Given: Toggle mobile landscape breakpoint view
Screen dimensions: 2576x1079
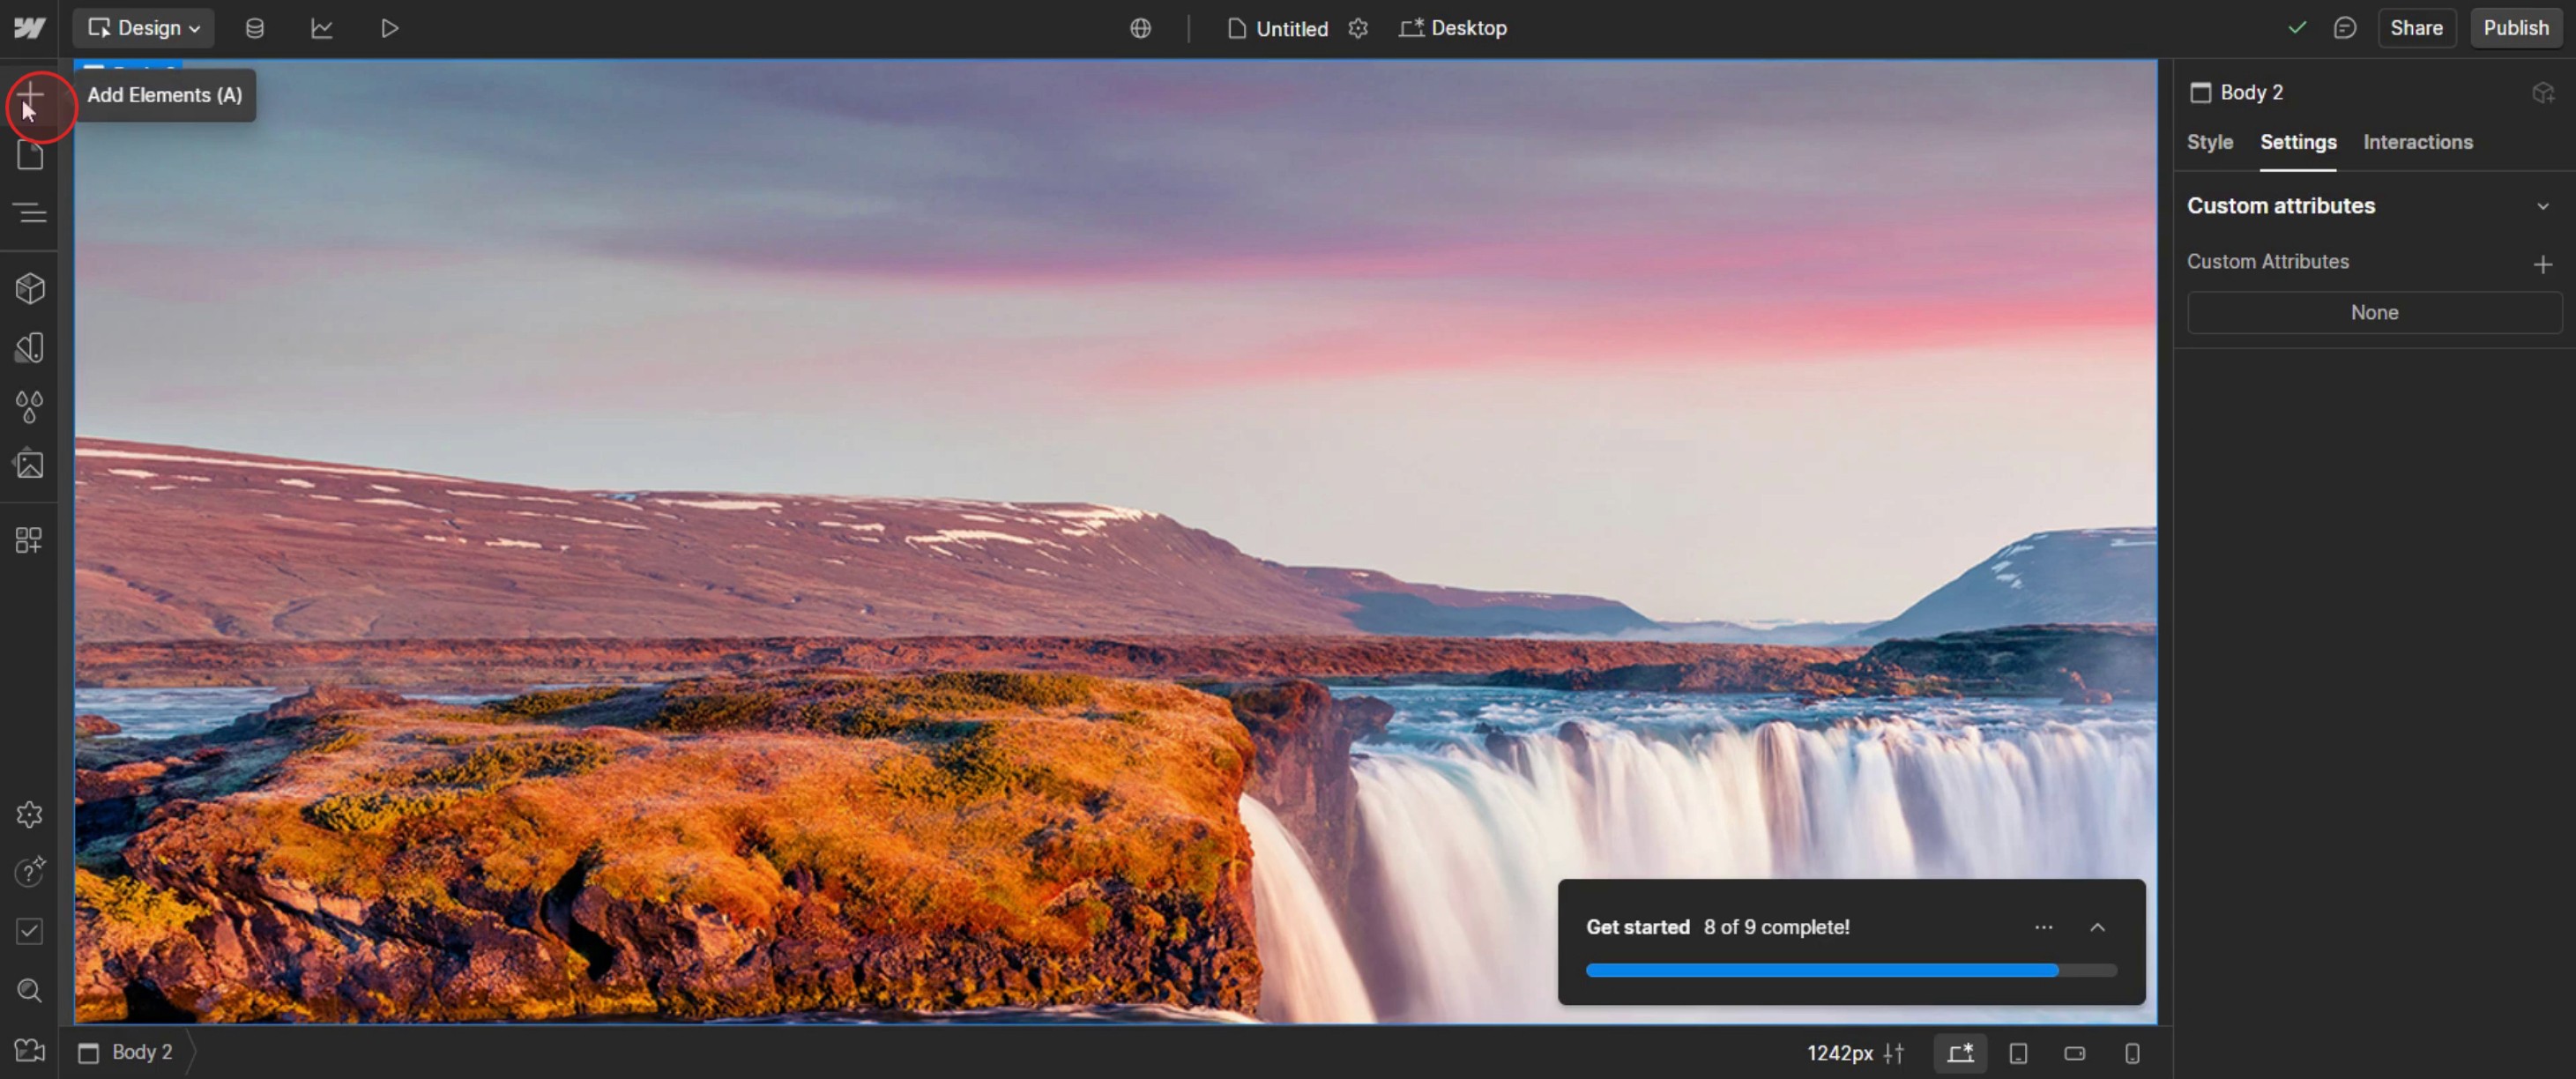Looking at the screenshot, I should pyautogui.click(x=2075, y=1053).
